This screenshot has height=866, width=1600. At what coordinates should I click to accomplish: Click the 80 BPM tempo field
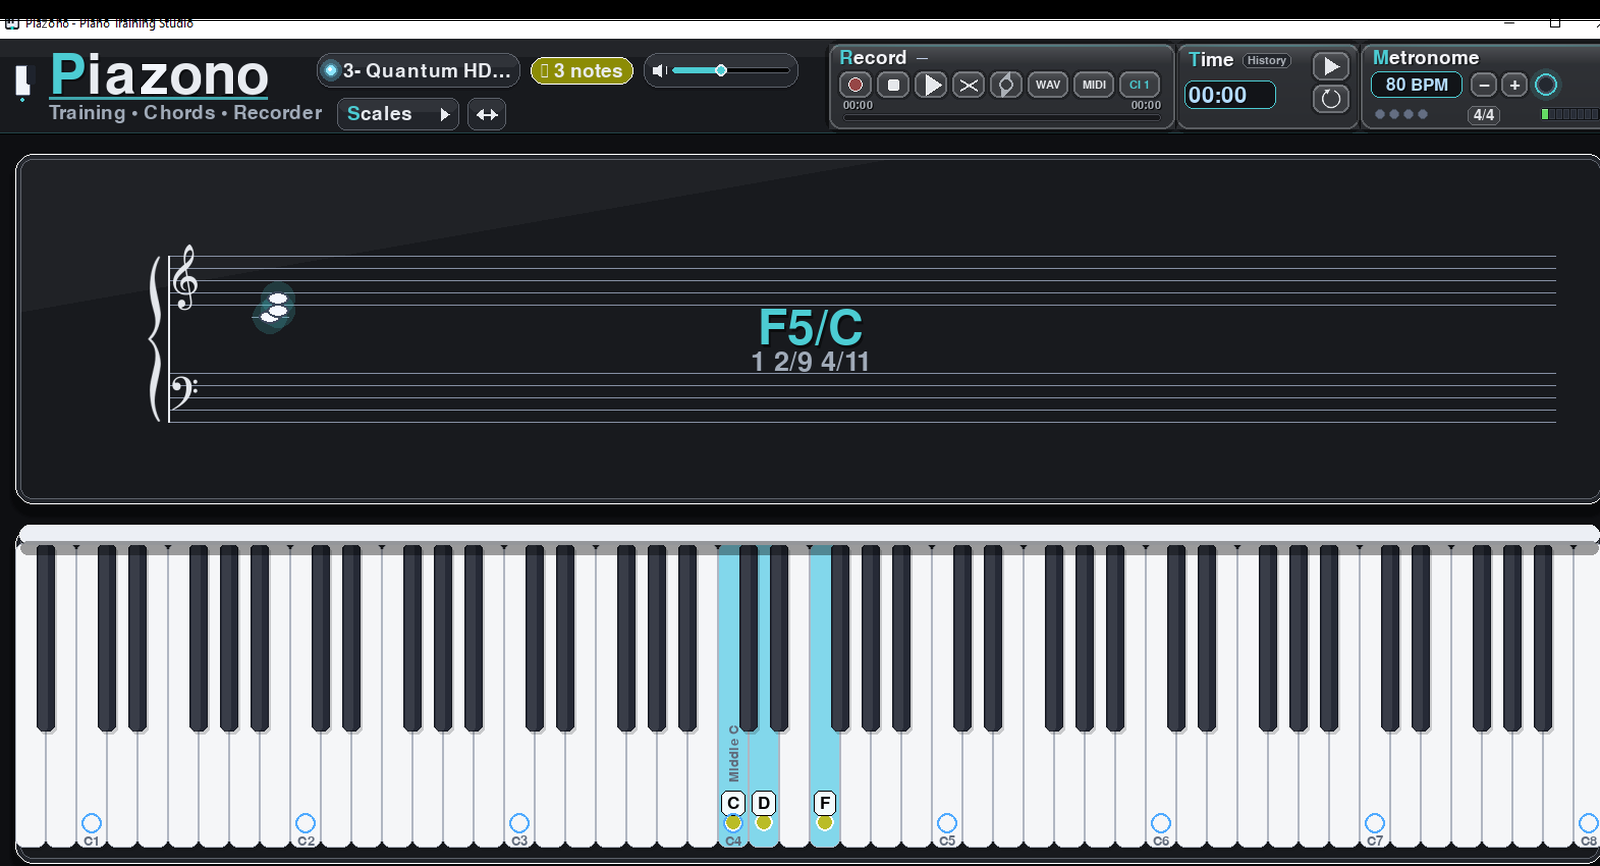click(1416, 85)
